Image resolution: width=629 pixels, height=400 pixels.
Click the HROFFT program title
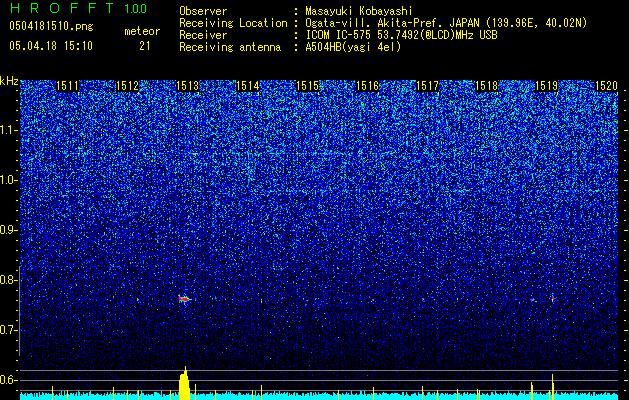[x=63, y=8]
